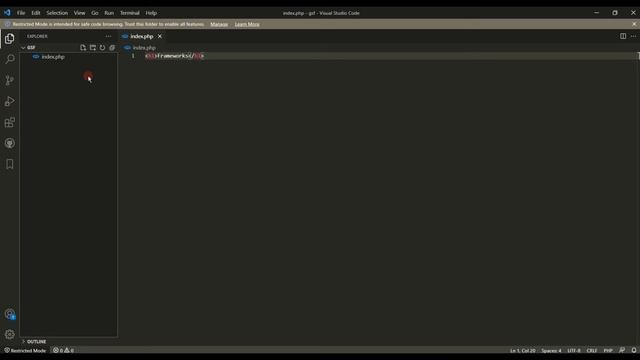Open the GitHub icon in activity bar
Viewport: 640px width, 360px height.
[9, 143]
